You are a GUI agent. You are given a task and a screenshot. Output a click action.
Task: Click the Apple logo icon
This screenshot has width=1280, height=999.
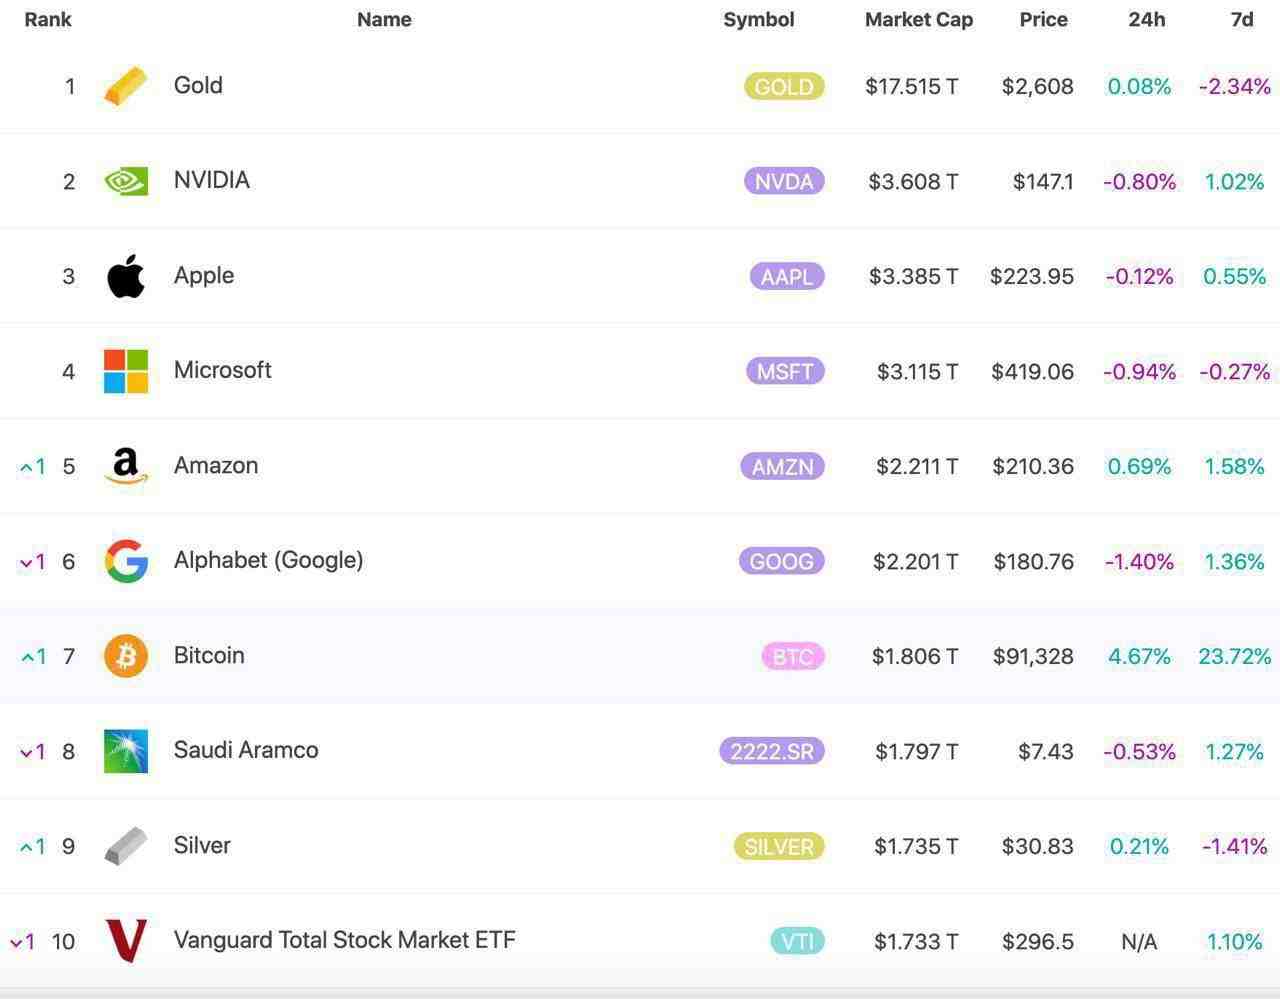(x=126, y=276)
